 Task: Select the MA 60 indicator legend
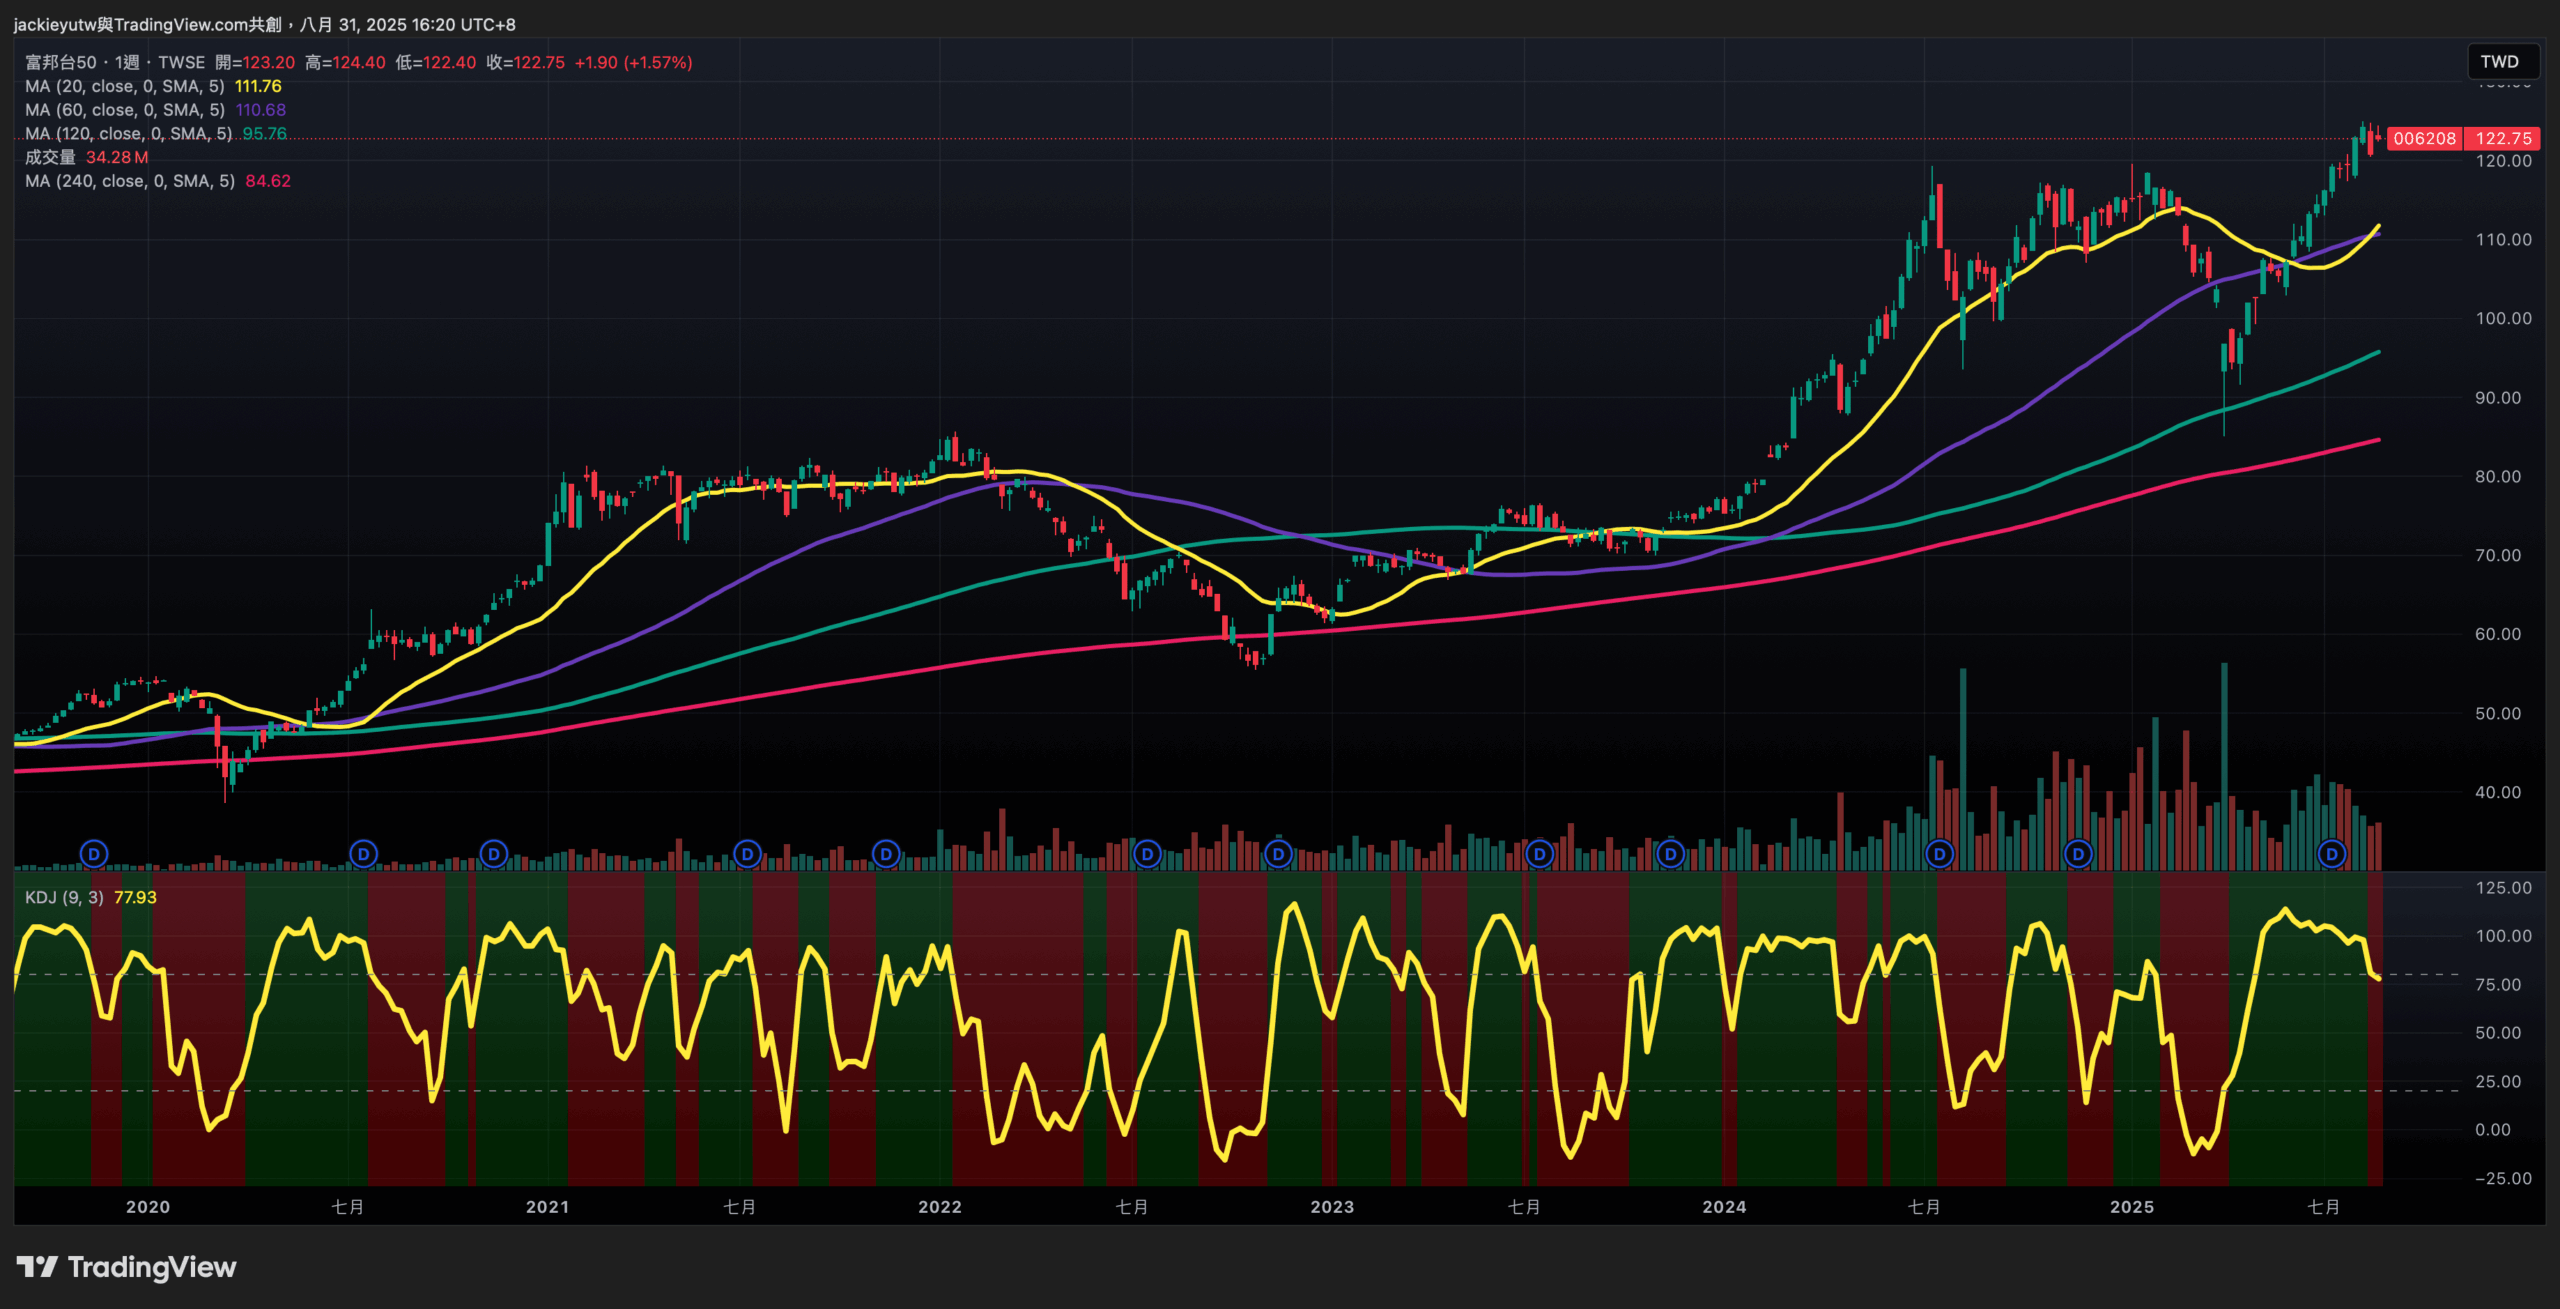click(x=125, y=110)
